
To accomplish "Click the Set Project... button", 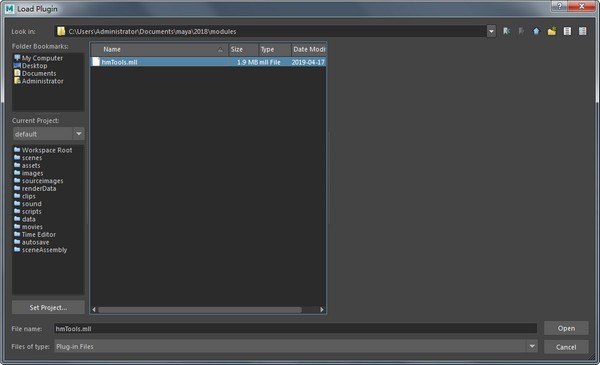I will [x=48, y=307].
